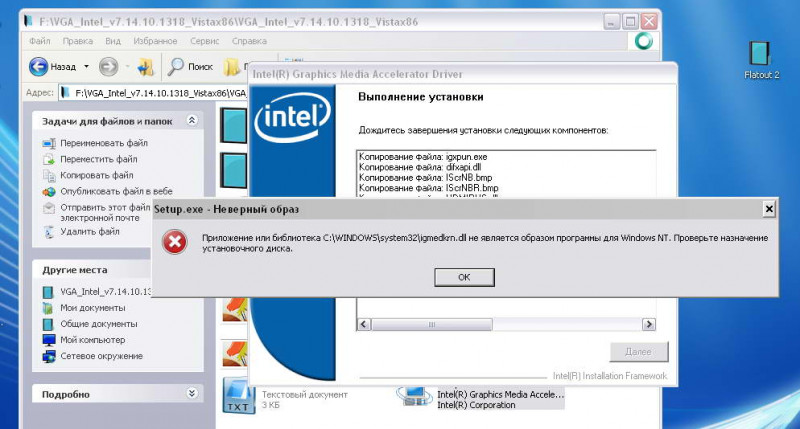Open VGA_Intel_v7.14.10.13 folder in Другие места
Image resolution: width=800 pixels, height=429 pixels.
(106, 292)
